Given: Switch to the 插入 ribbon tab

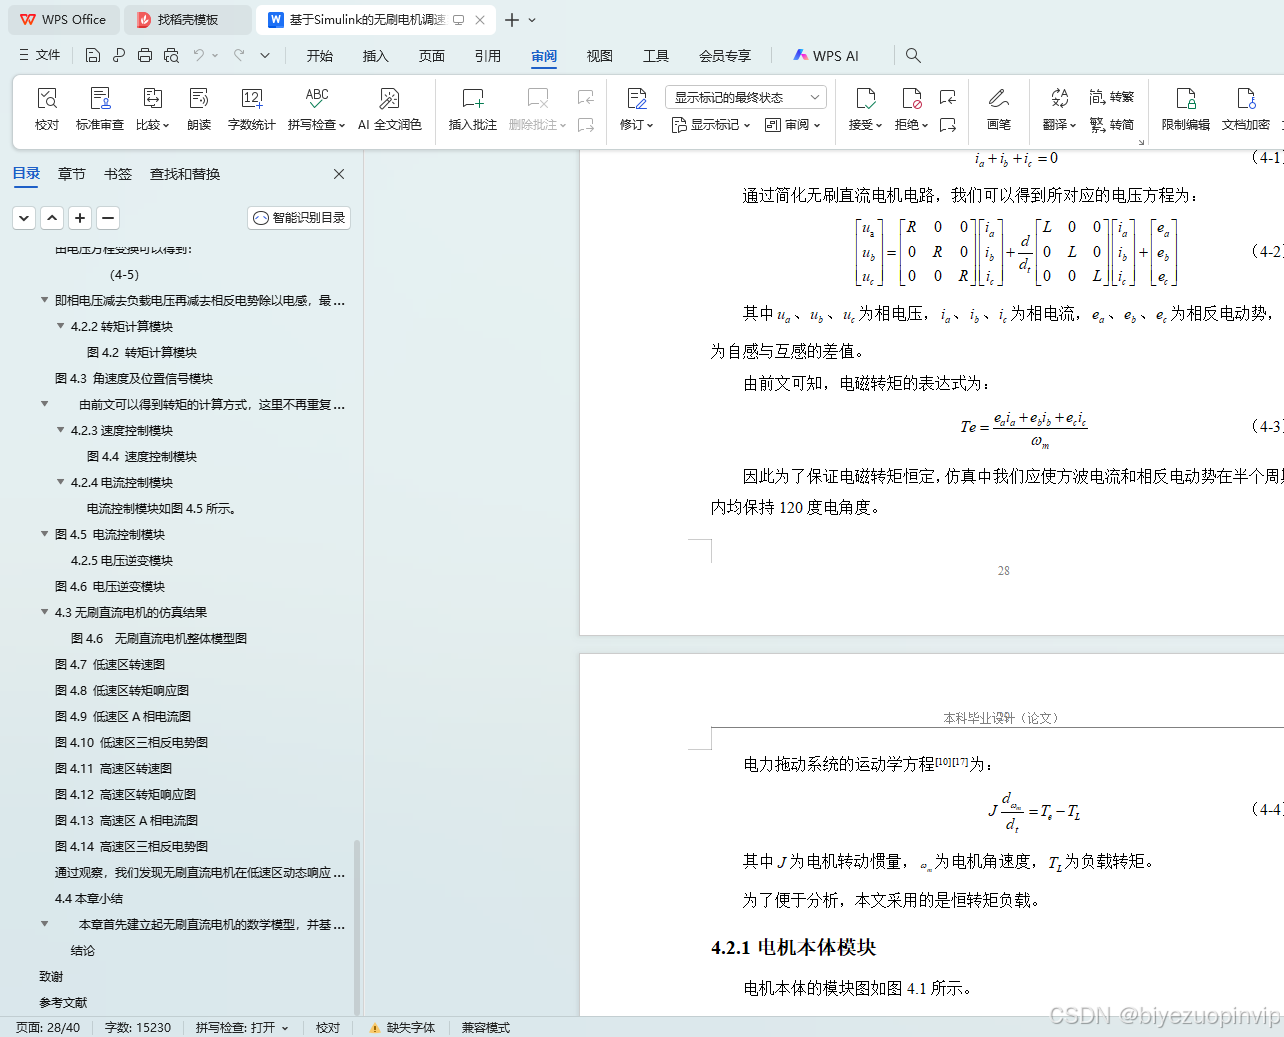Looking at the screenshot, I should [376, 56].
